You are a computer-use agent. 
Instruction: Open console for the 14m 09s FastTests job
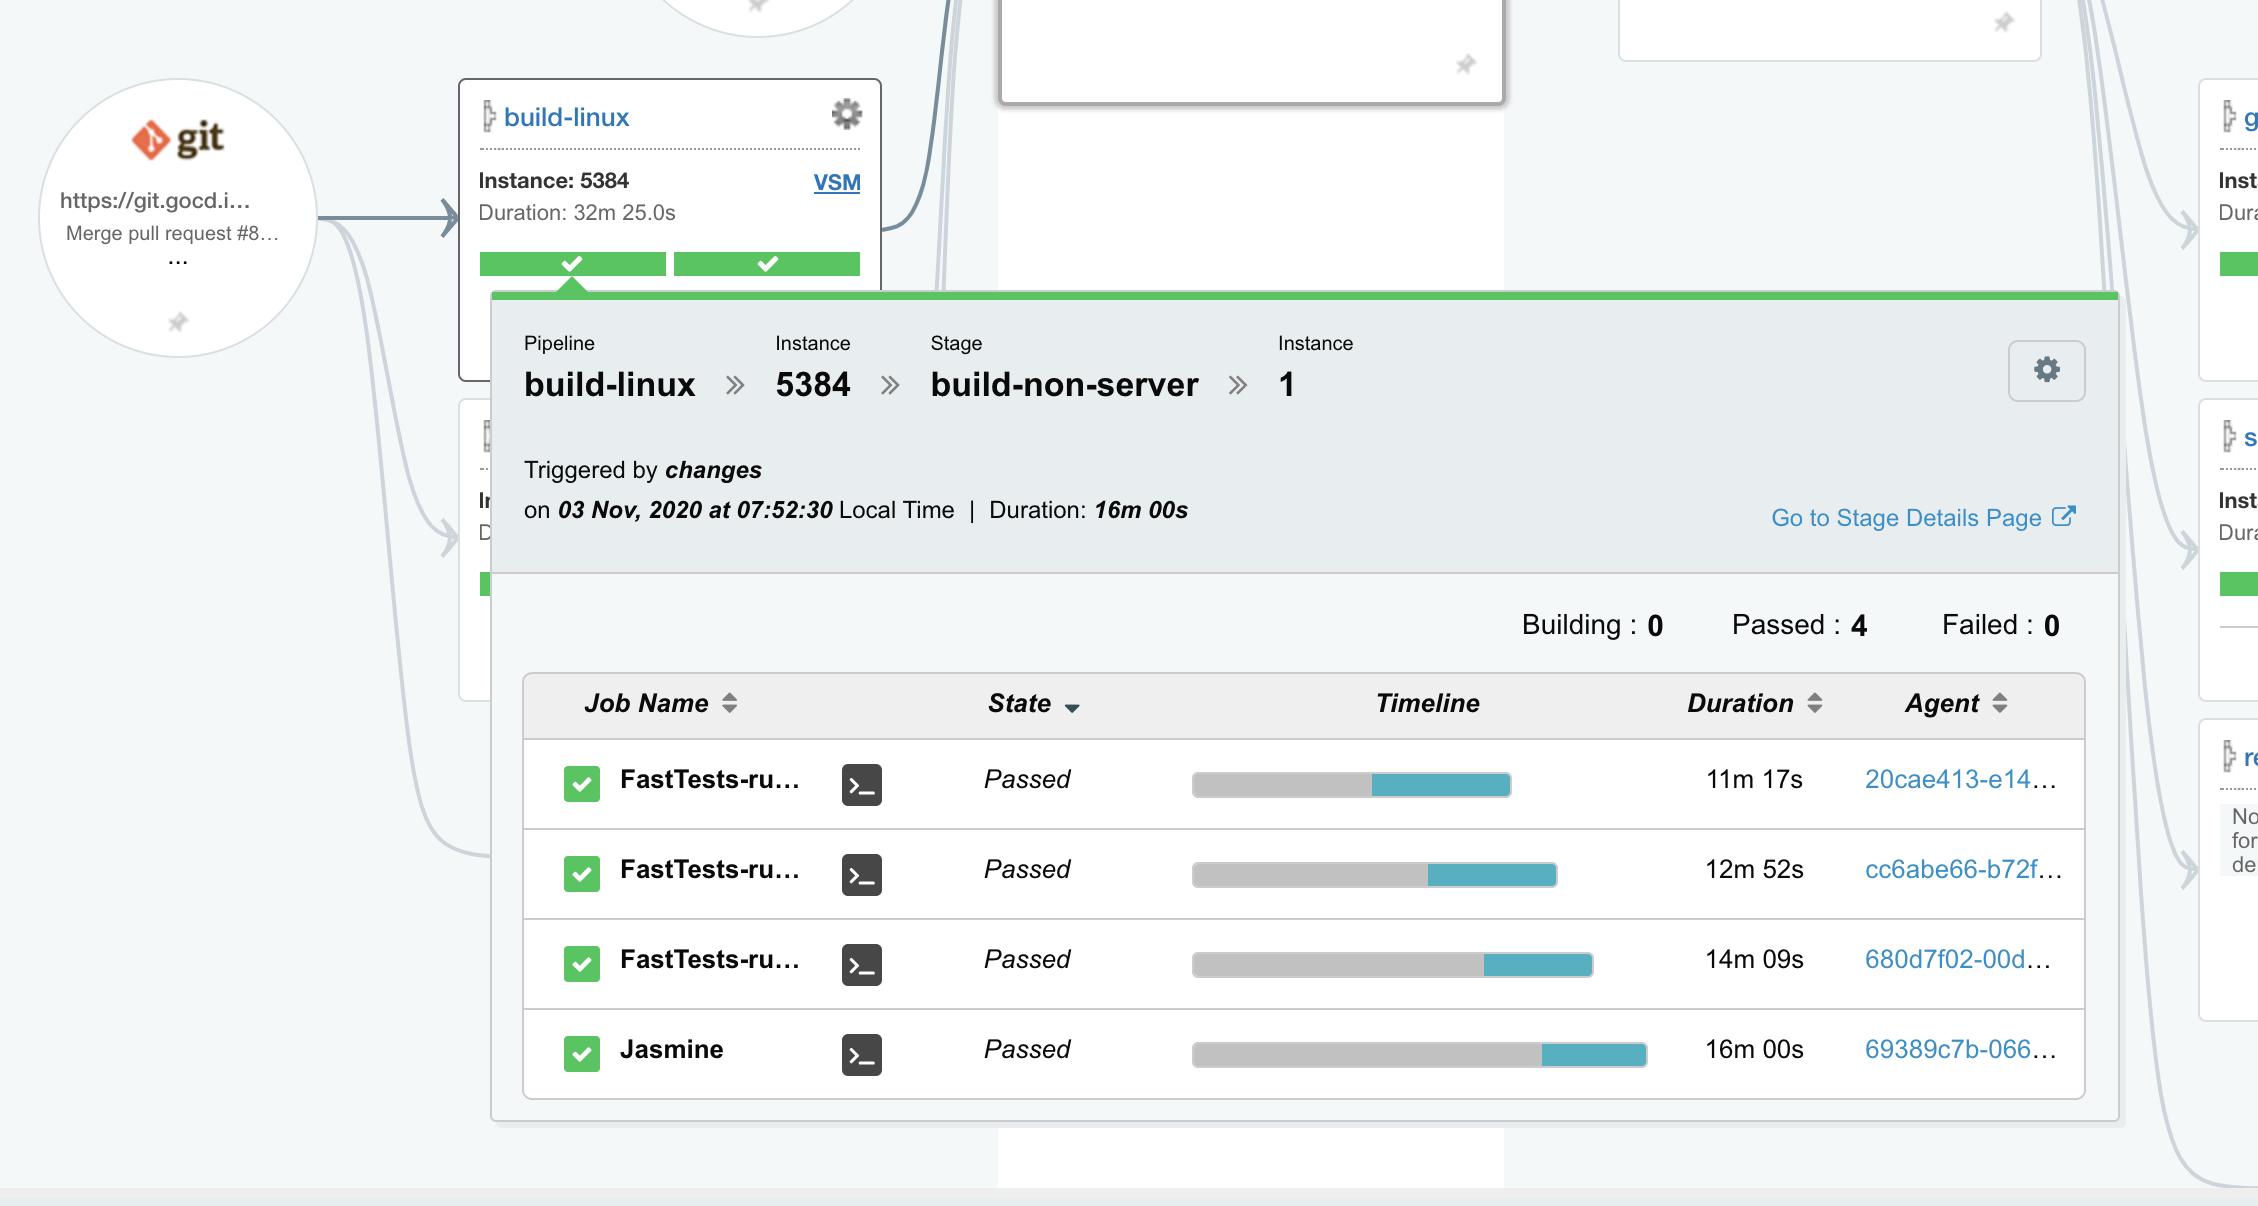(x=862, y=965)
